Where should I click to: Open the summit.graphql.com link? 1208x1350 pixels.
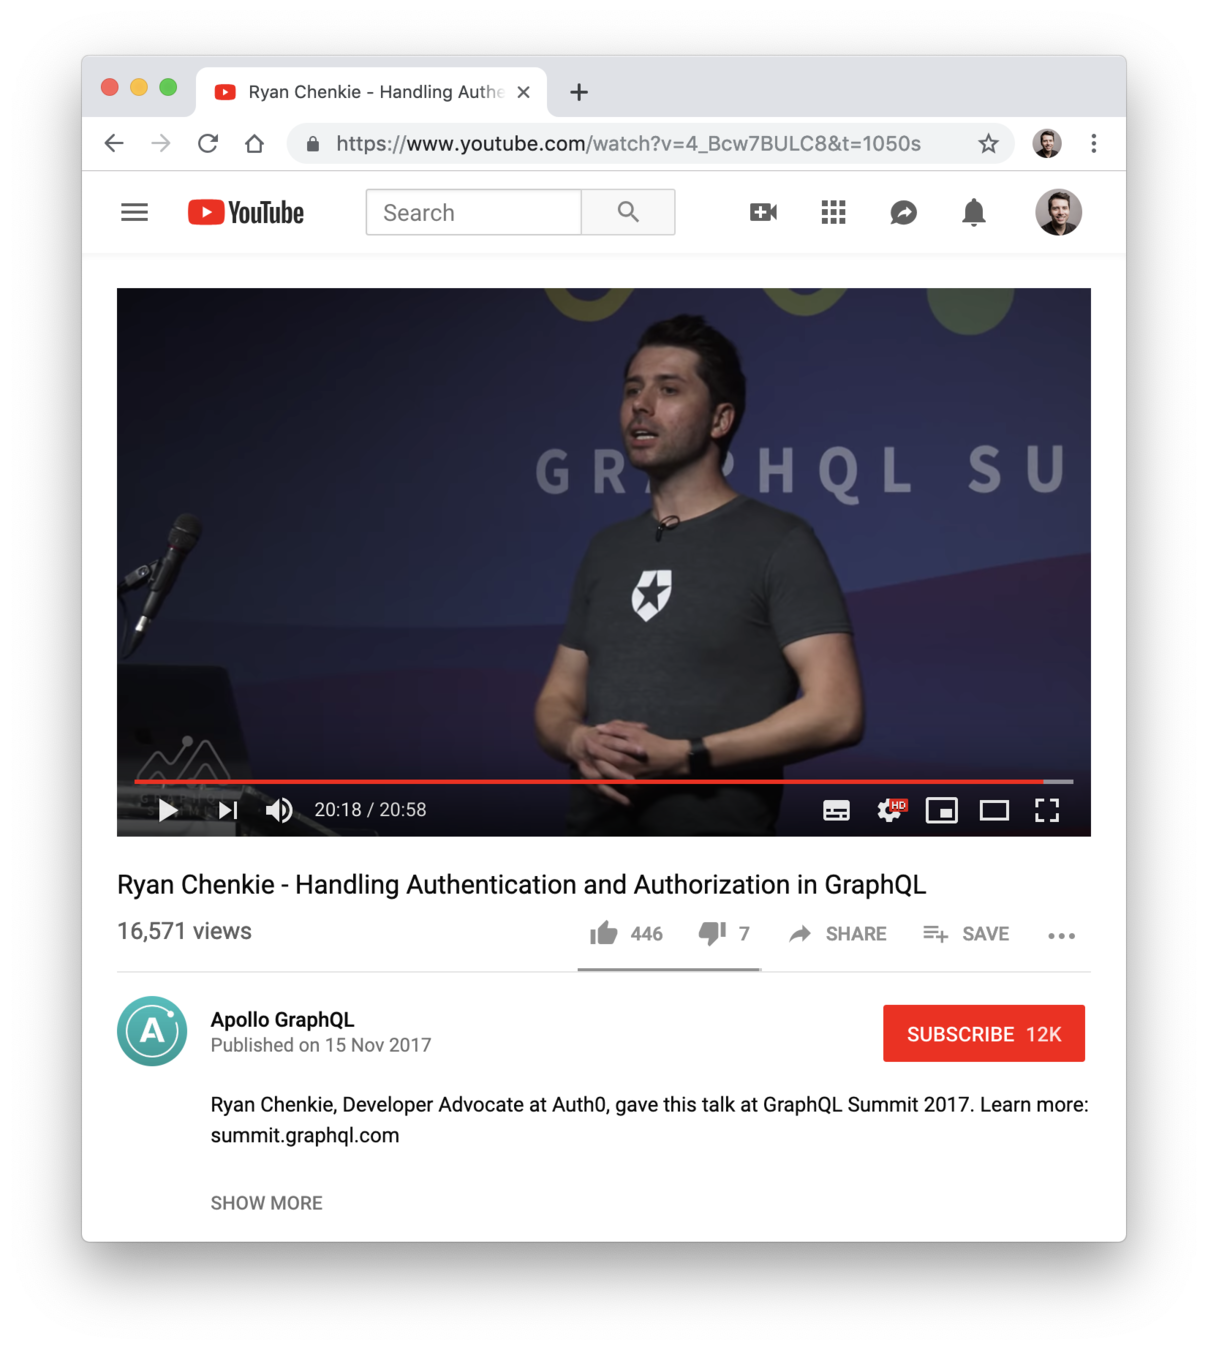coord(305,1135)
